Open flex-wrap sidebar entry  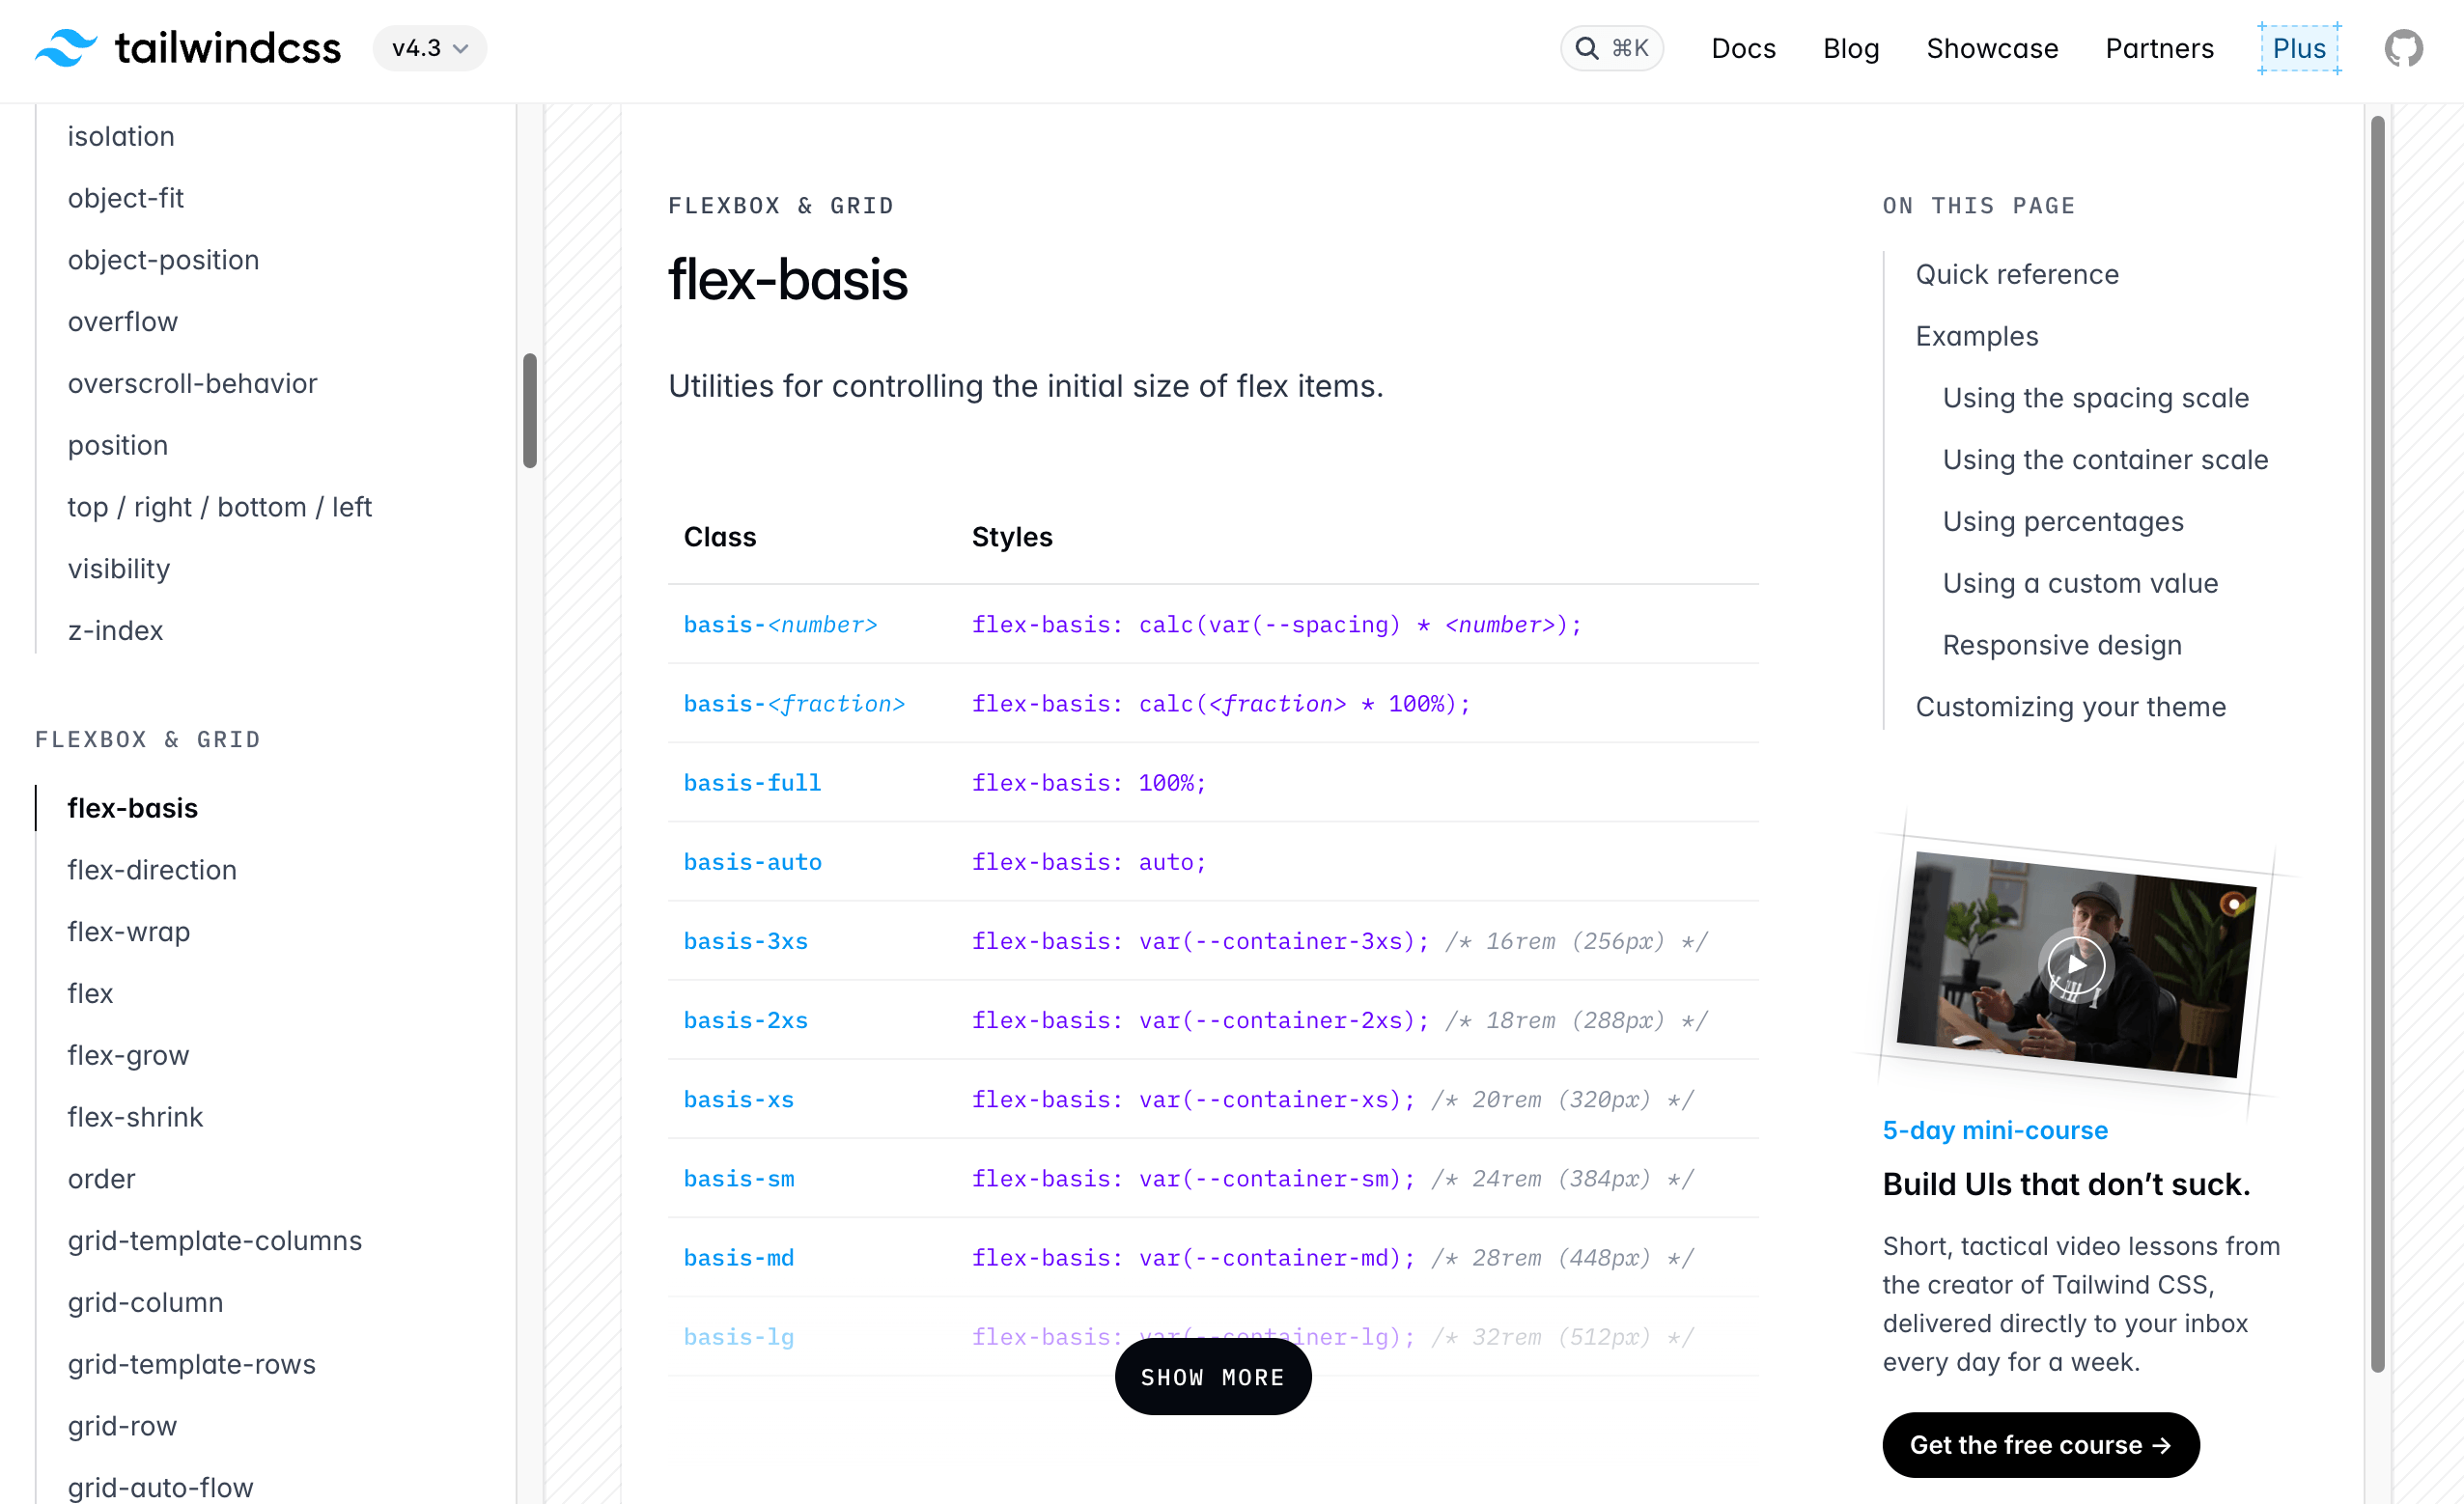pos(129,932)
